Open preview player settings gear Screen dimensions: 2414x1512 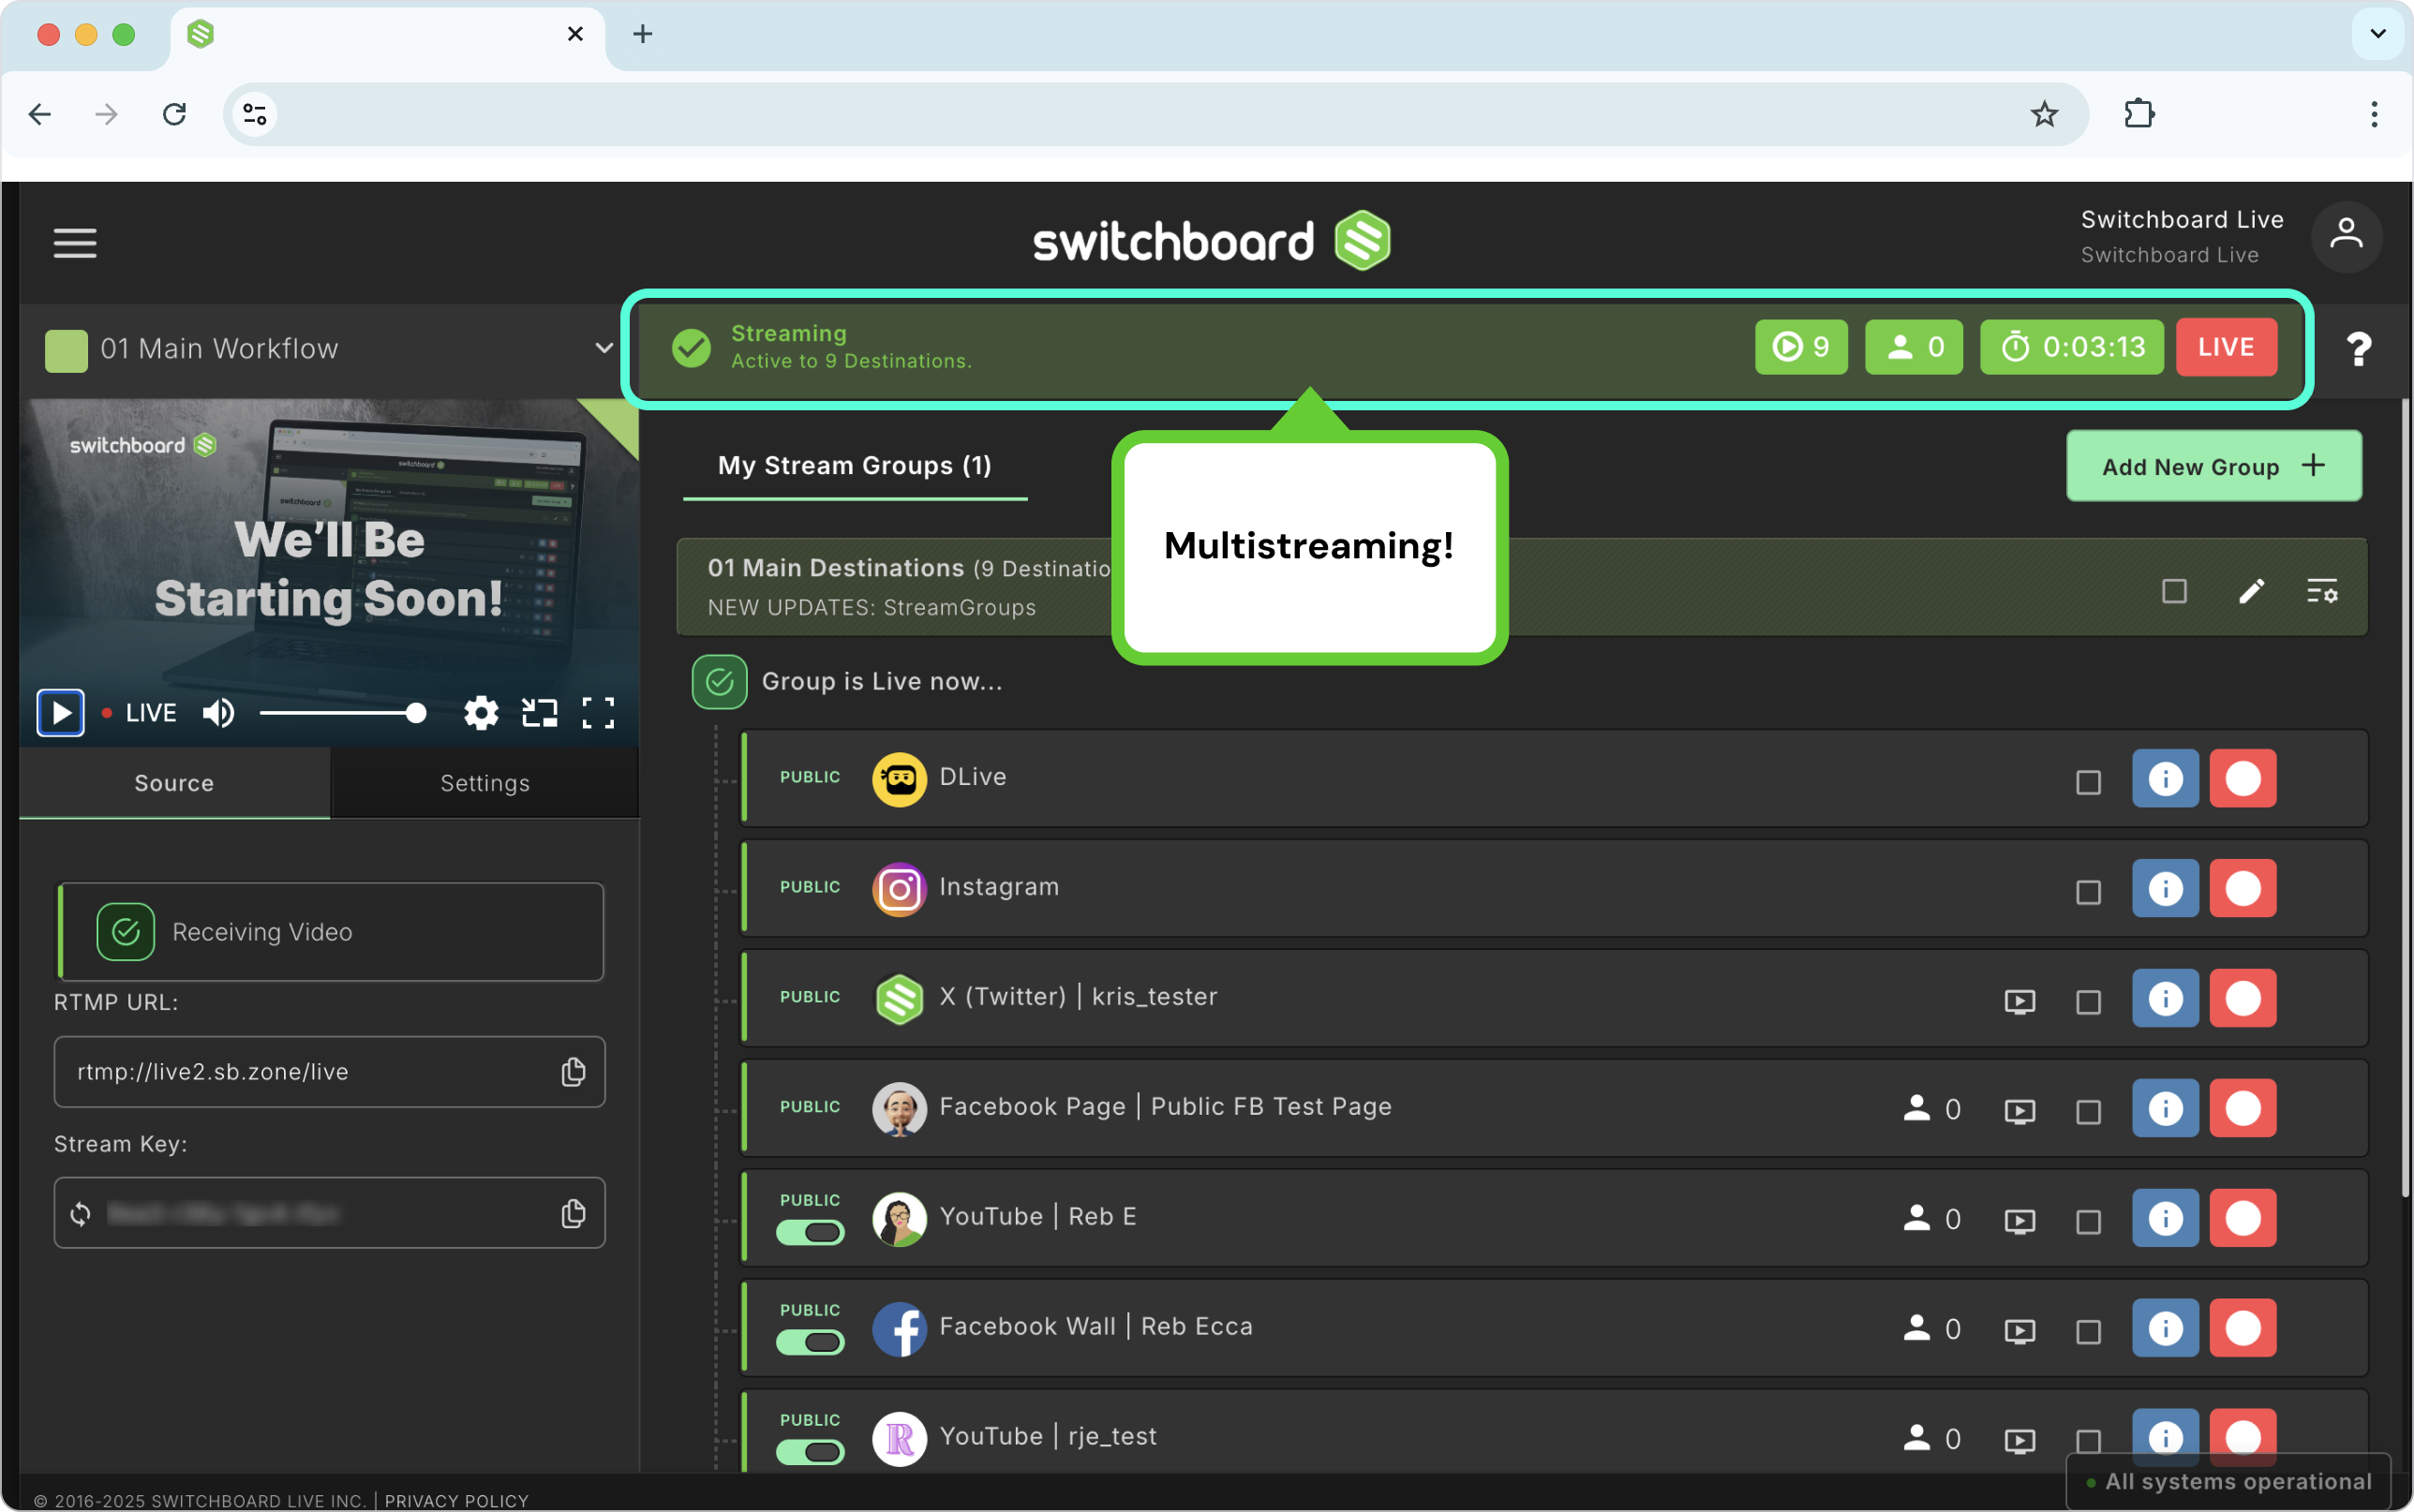(481, 713)
